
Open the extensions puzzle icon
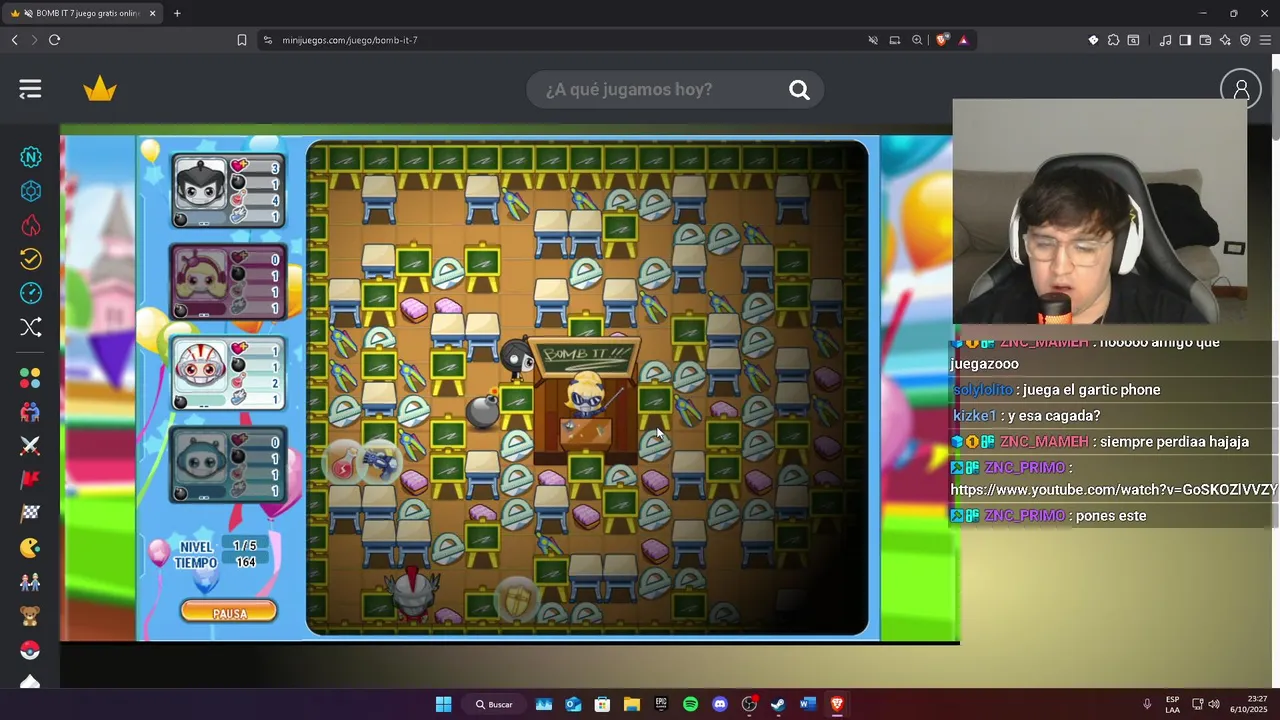point(1113,40)
